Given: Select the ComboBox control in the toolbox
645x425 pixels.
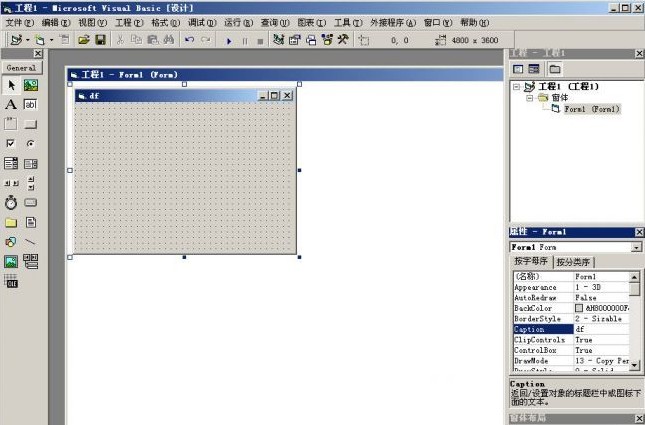Looking at the screenshot, I should point(11,163).
